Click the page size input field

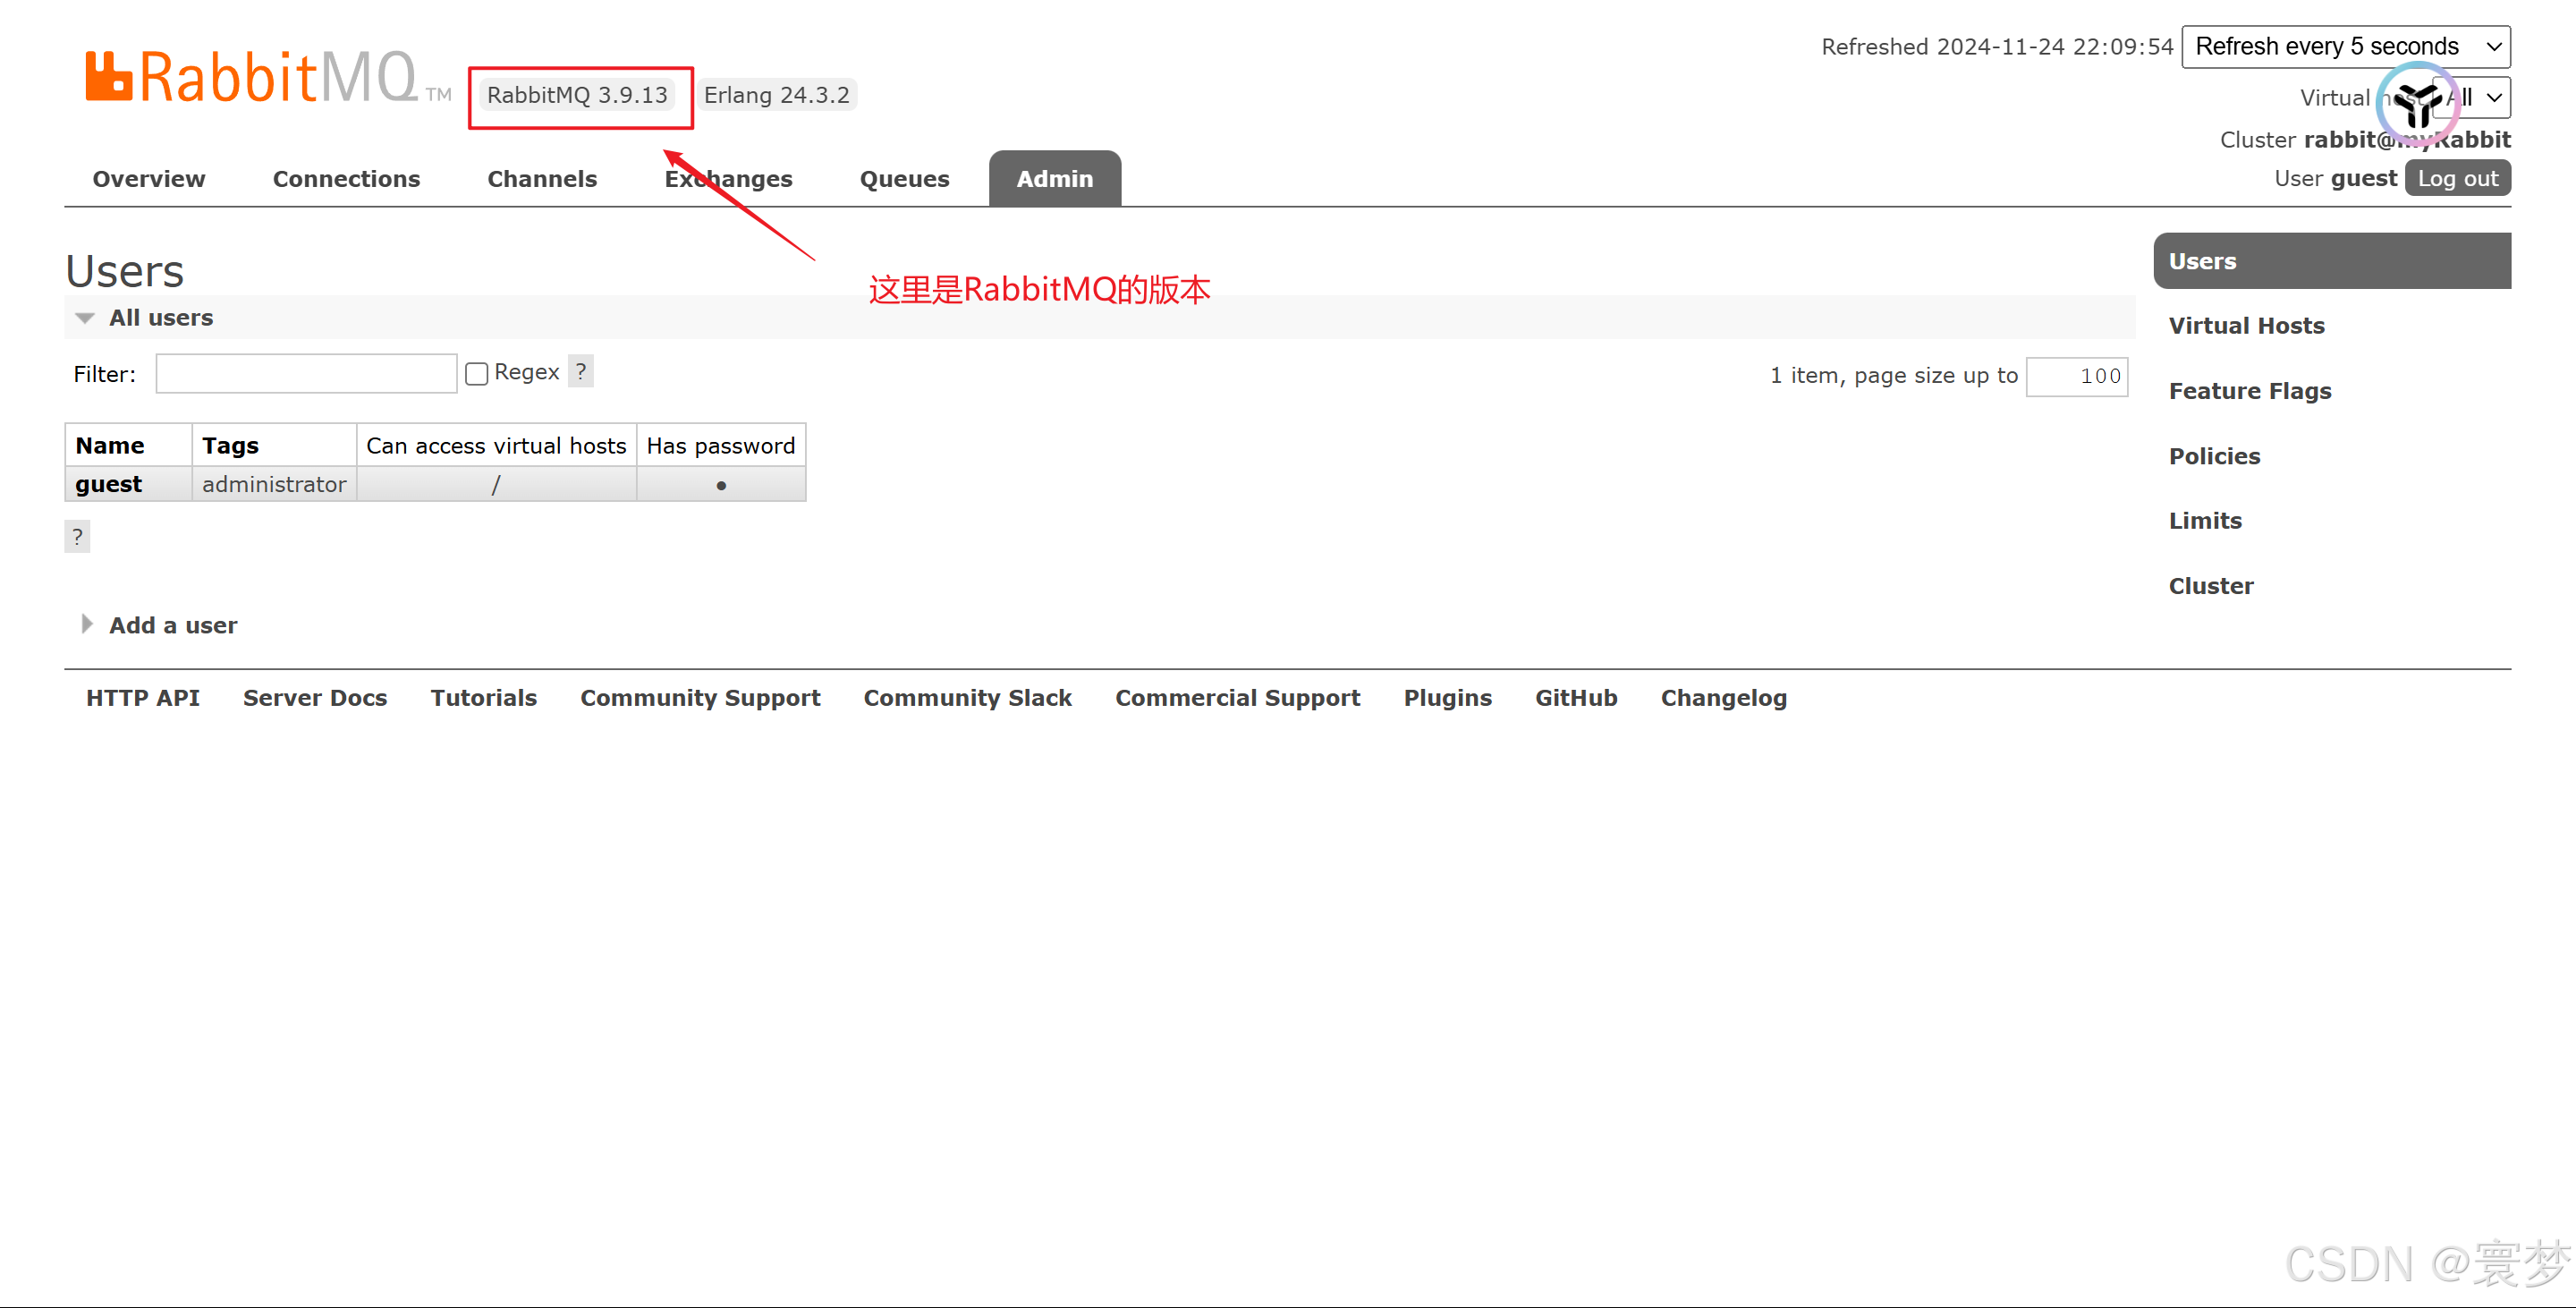click(x=2076, y=376)
